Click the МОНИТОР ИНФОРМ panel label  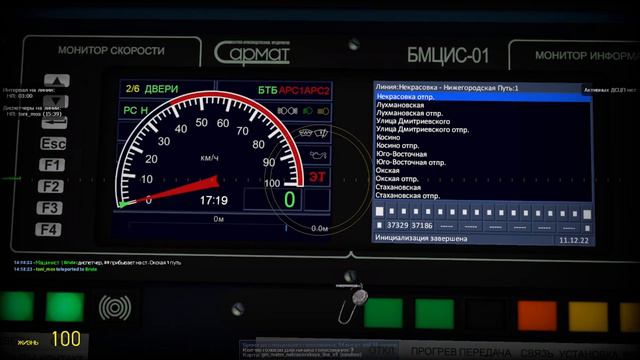(x=587, y=56)
